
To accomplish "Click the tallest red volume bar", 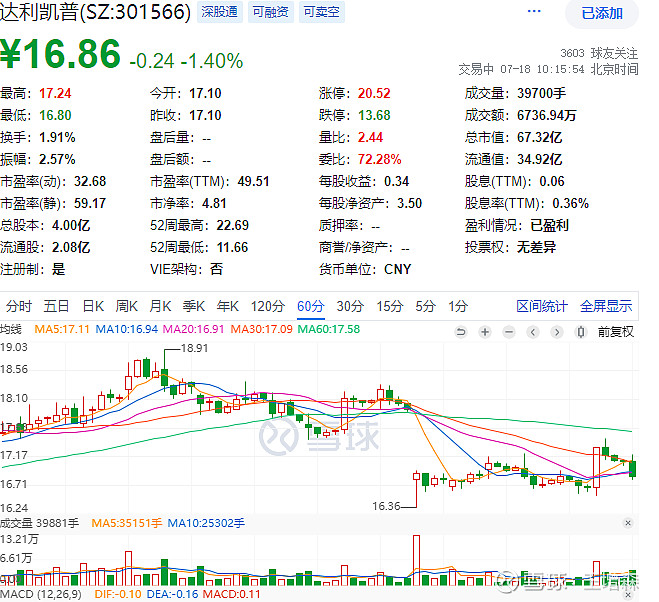I will [416, 560].
